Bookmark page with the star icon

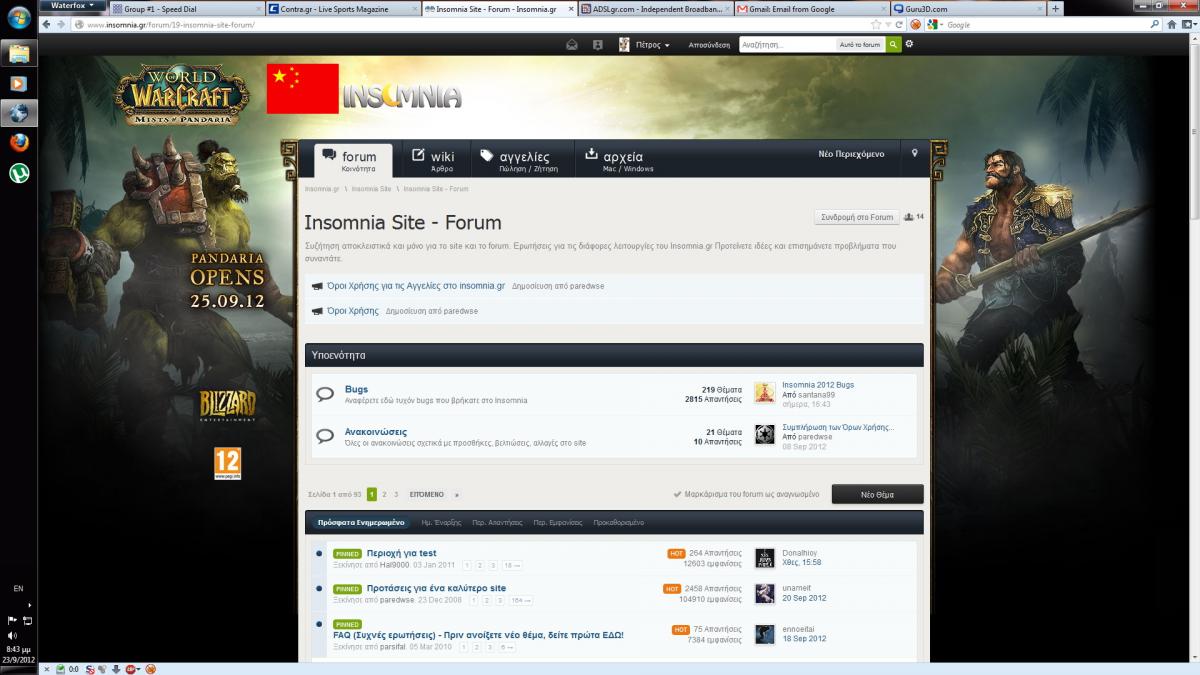pos(876,24)
